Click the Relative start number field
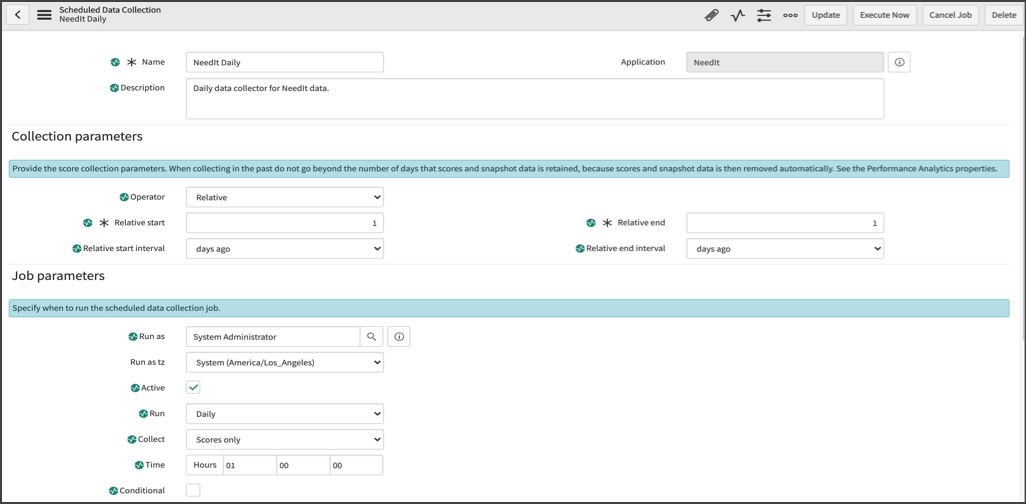 pyautogui.click(x=285, y=223)
